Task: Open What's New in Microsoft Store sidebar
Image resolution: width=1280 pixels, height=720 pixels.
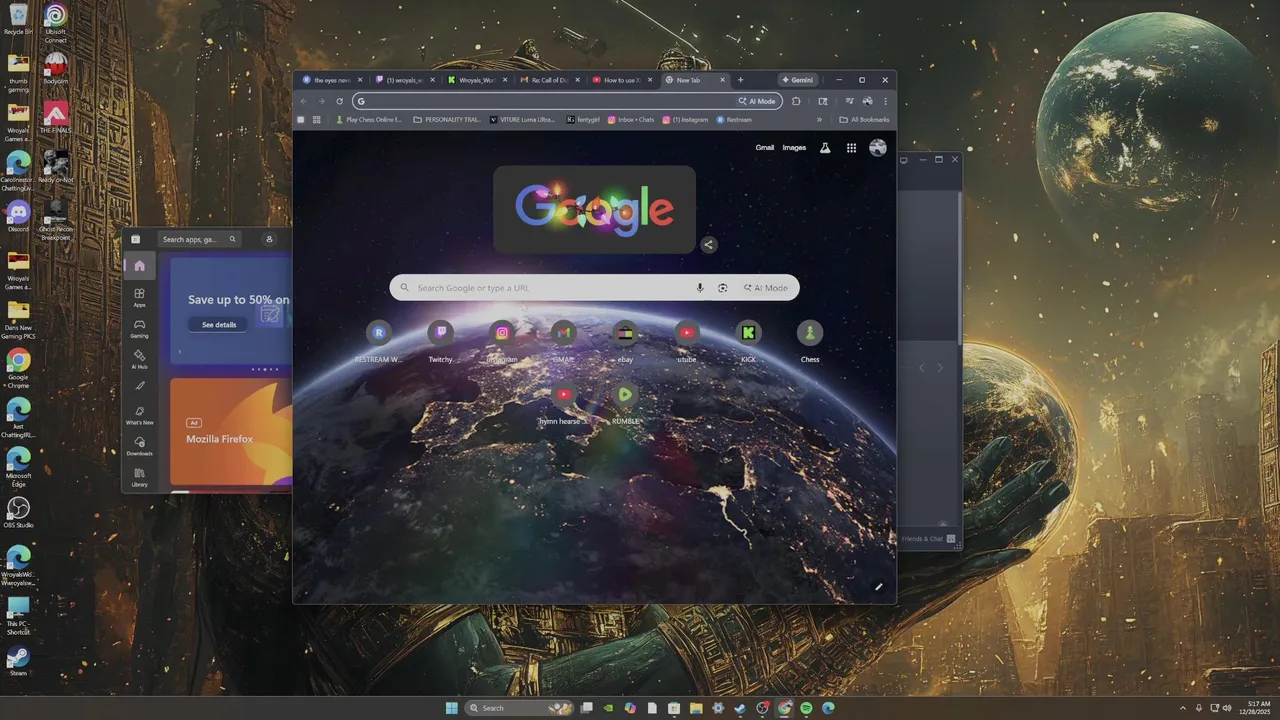Action: pyautogui.click(x=139, y=415)
